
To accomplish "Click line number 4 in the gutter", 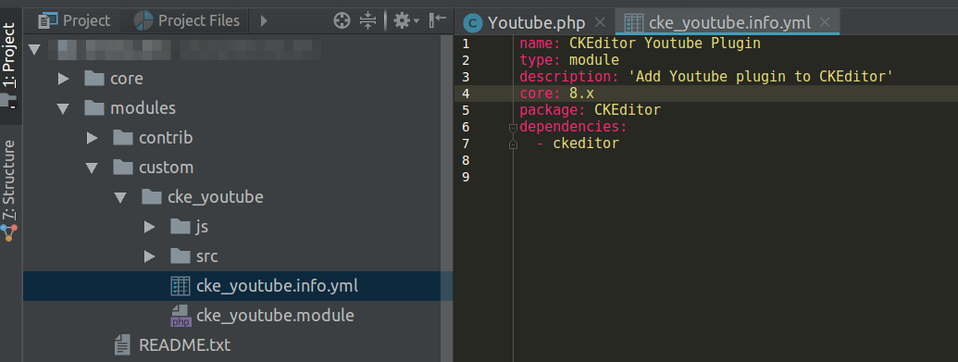I will pos(466,93).
